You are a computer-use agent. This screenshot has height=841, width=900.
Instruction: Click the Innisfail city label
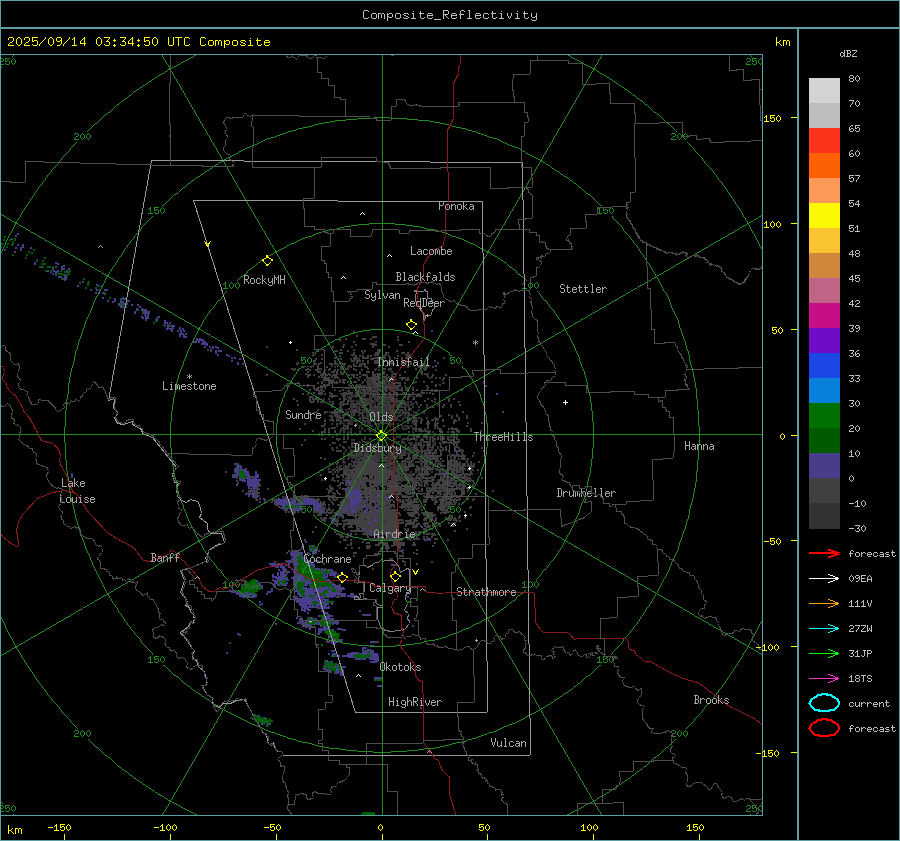point(403,362)
